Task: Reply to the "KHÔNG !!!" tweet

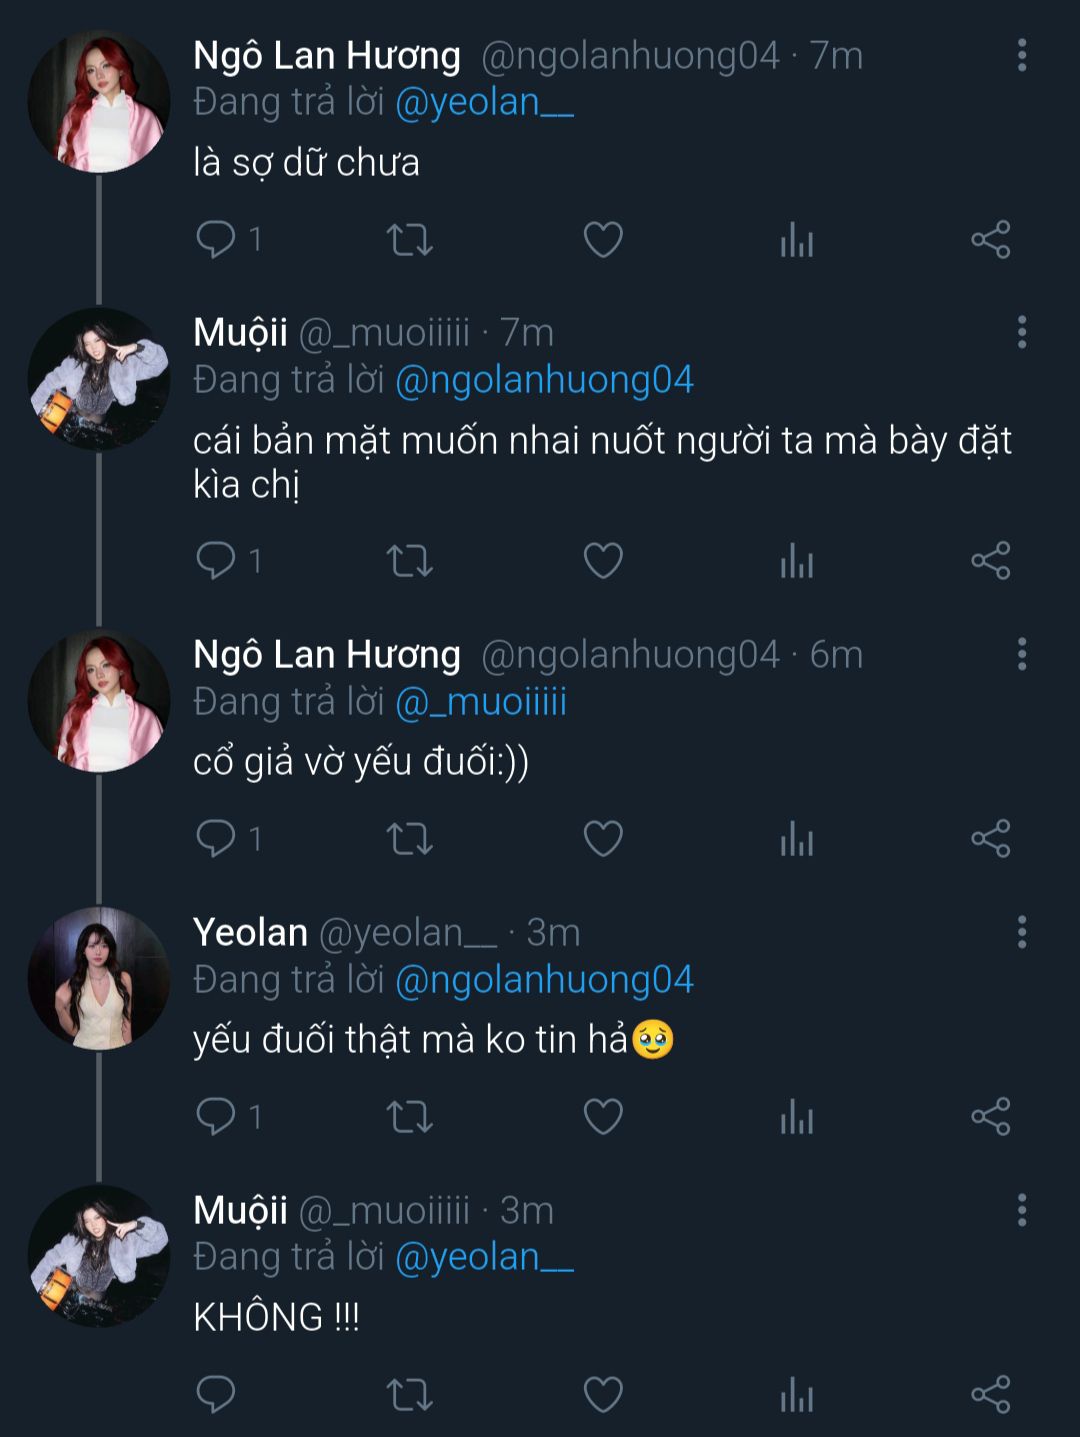Action: pos(216,1394)
